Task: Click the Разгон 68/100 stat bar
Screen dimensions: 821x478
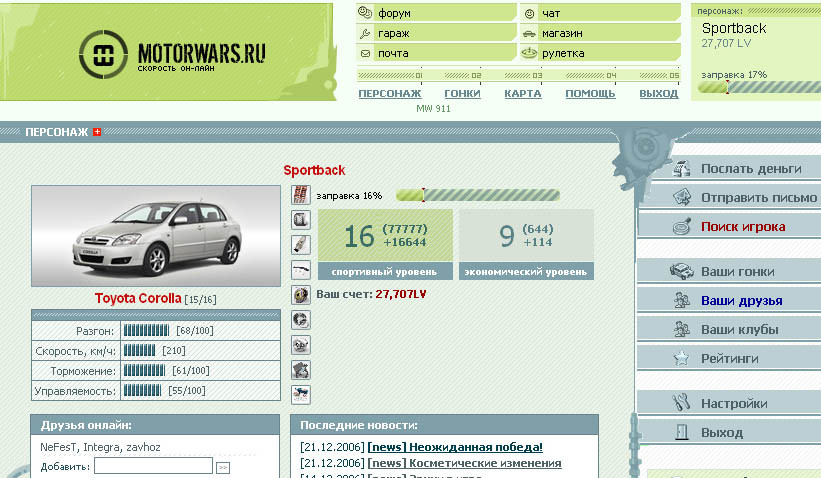Action: pyautogui.click(x=147, y=330)
